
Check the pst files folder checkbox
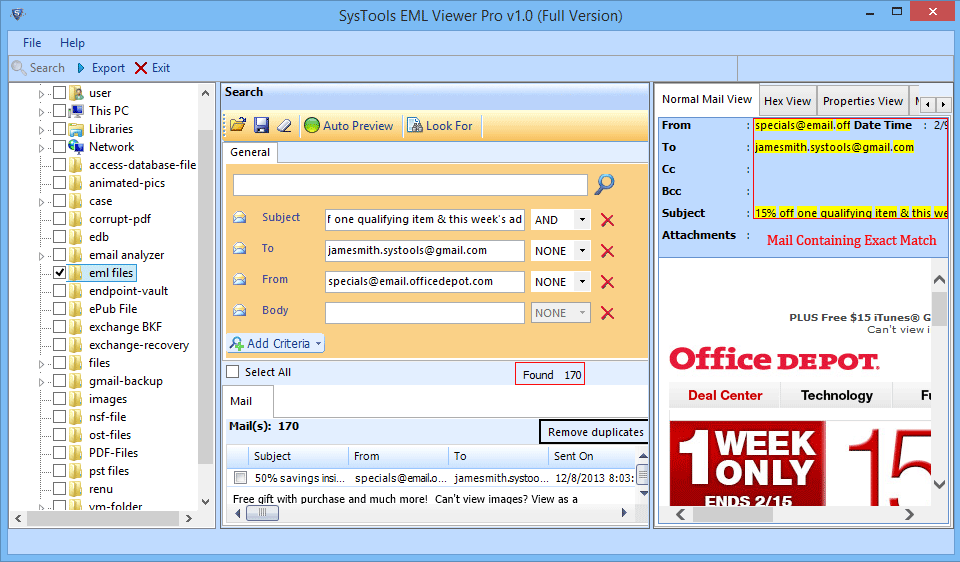59,471
